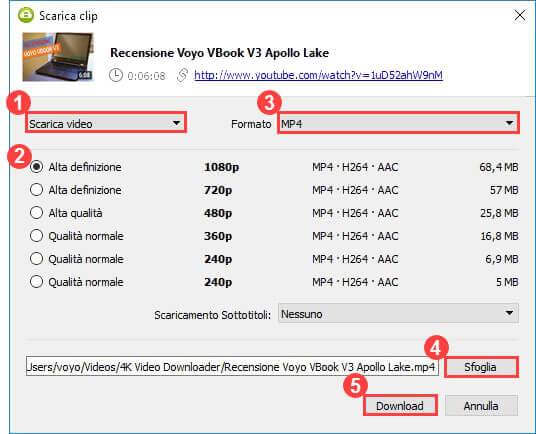Screen dimensions: 536x434
Task: Click the 1080p resolution label
Action: (222, 167)
